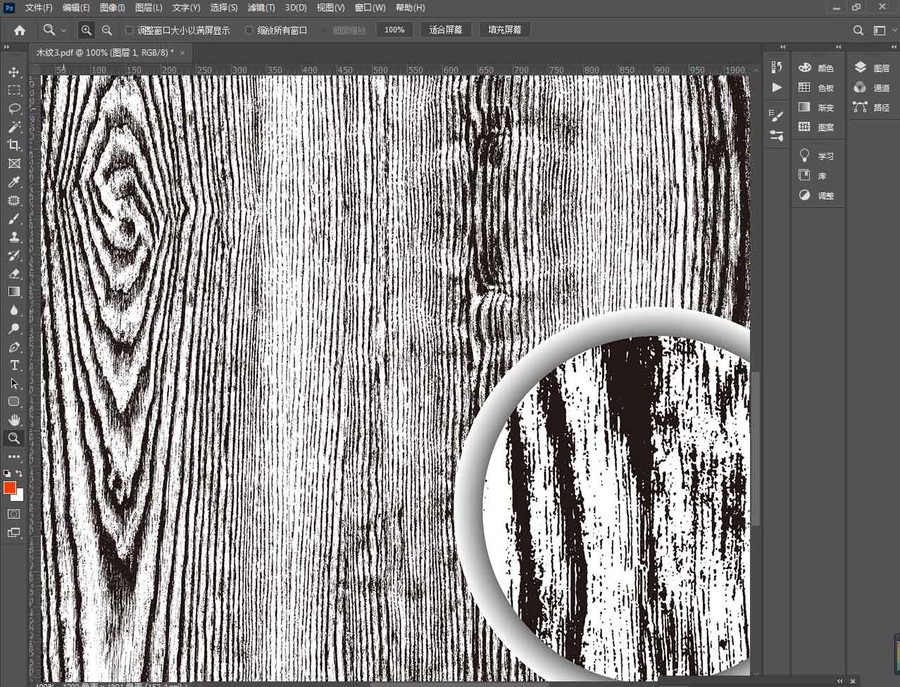Click the canvas vertical scrollbar
This screenshot has width=900, height=687.
tap(756, 448)
